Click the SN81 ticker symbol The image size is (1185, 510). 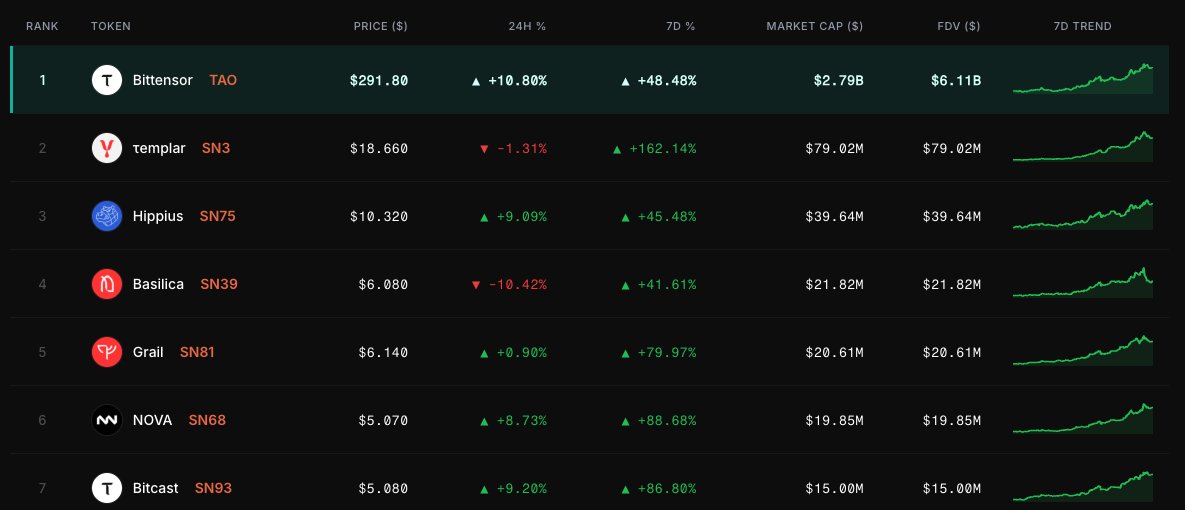197,352
